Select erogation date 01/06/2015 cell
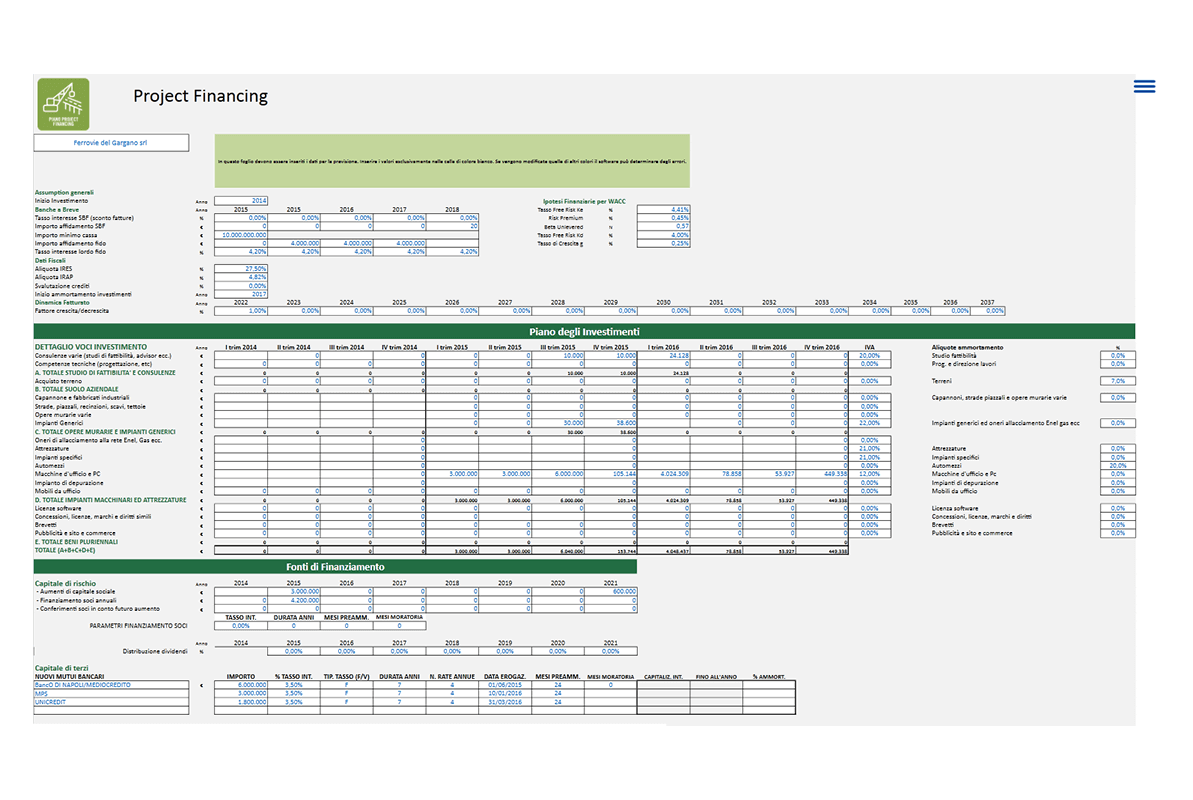The height and width of the screenshot is (800, 1193). pos(504,685)
